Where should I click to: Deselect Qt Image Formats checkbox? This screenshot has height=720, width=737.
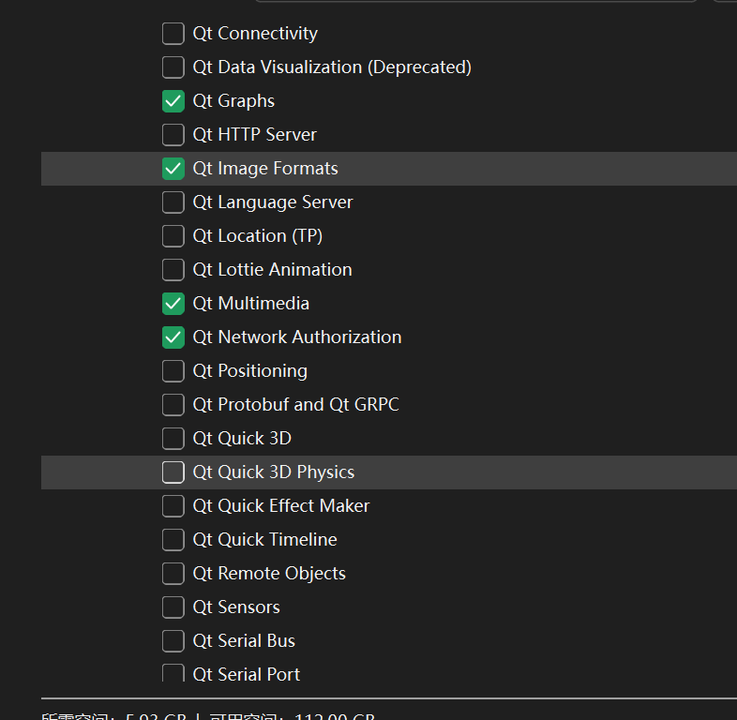[x=173, y=168]
